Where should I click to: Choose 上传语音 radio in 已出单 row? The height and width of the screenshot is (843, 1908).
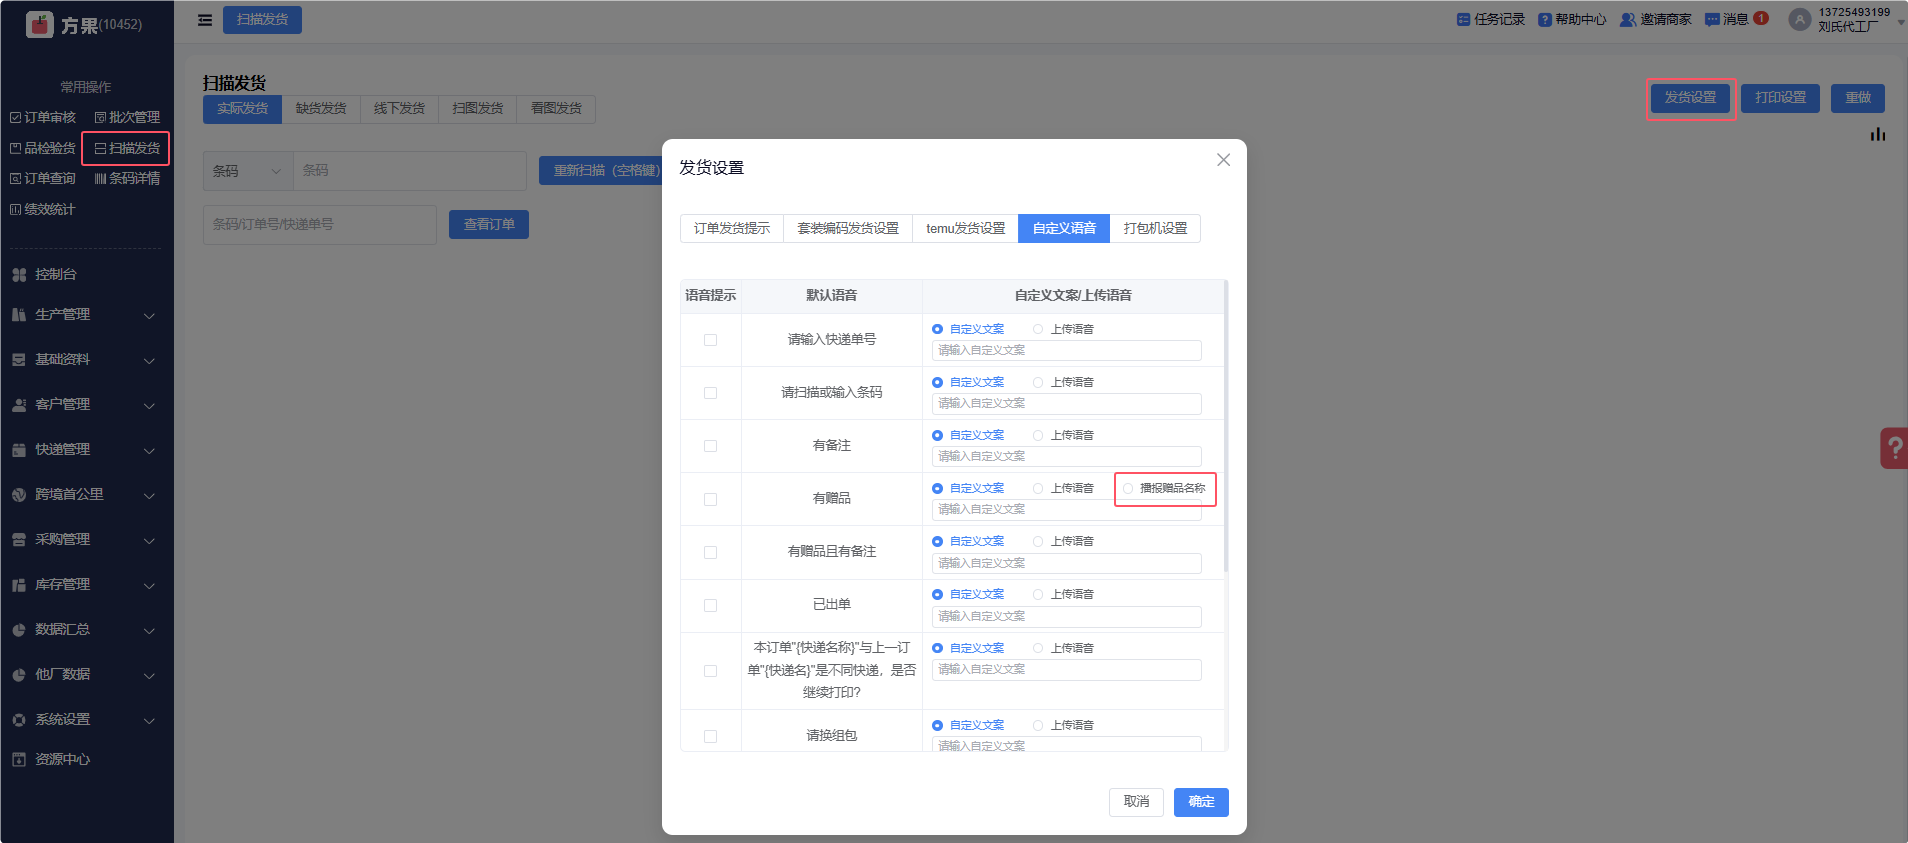tap(1038, 595)
